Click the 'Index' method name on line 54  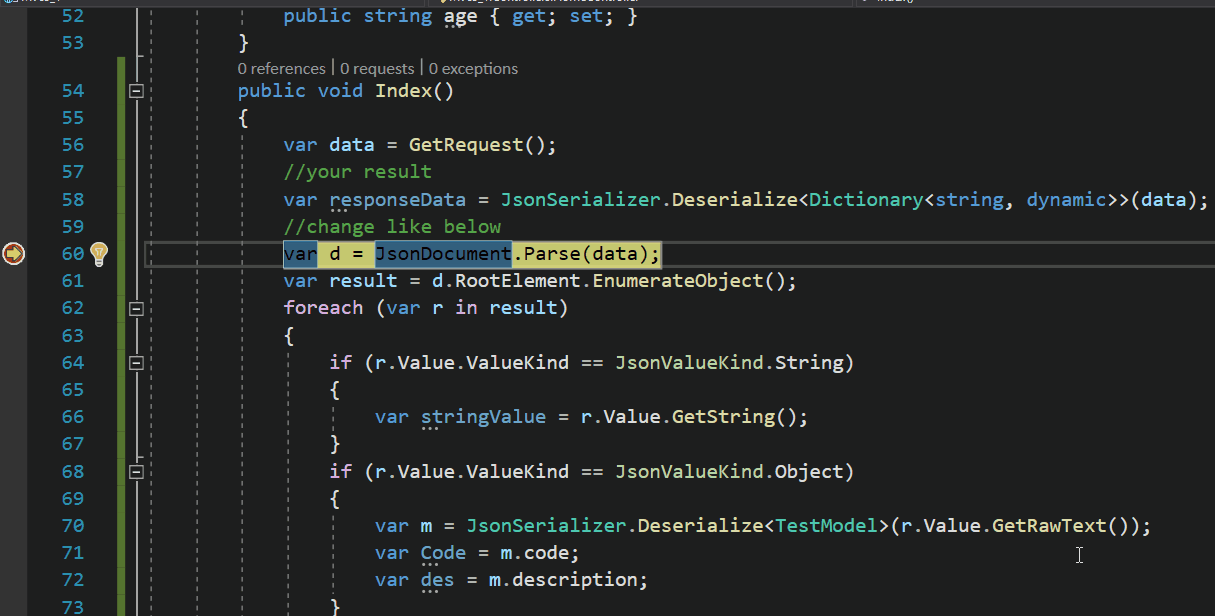[404, 91]
